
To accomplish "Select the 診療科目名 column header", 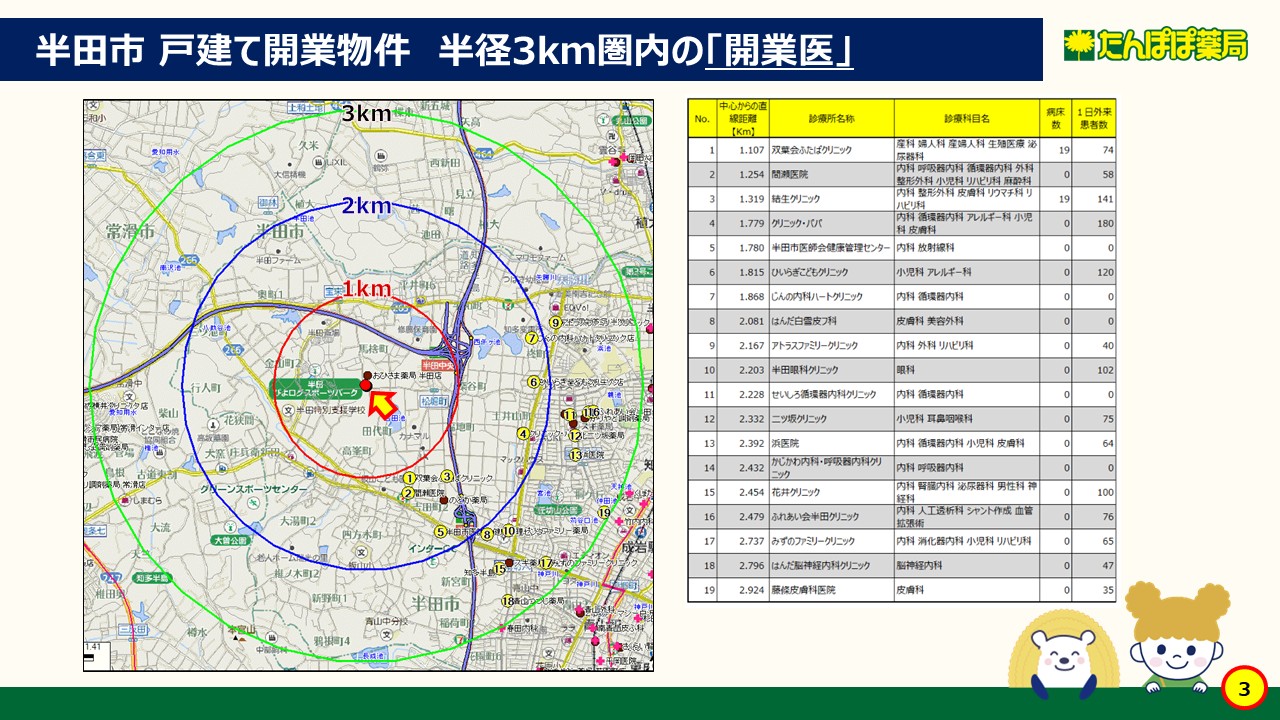I will 966,118.
